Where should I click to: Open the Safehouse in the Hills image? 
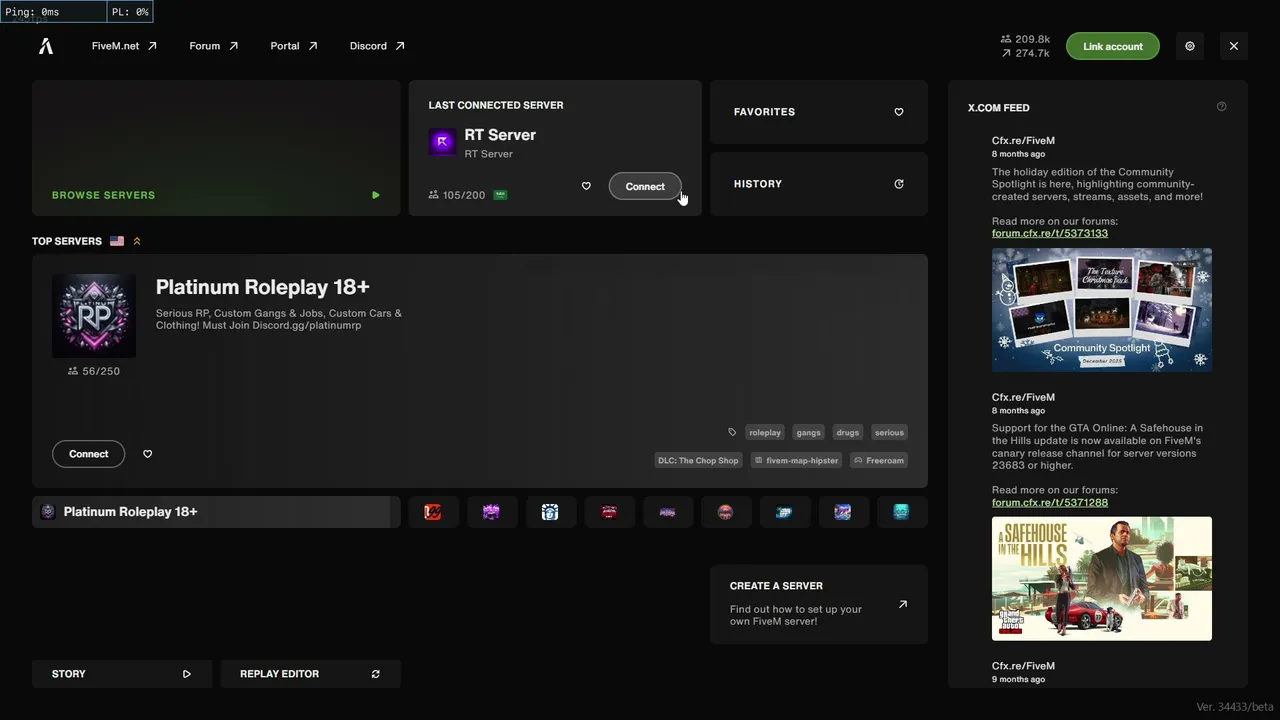tap(1102, 579)
